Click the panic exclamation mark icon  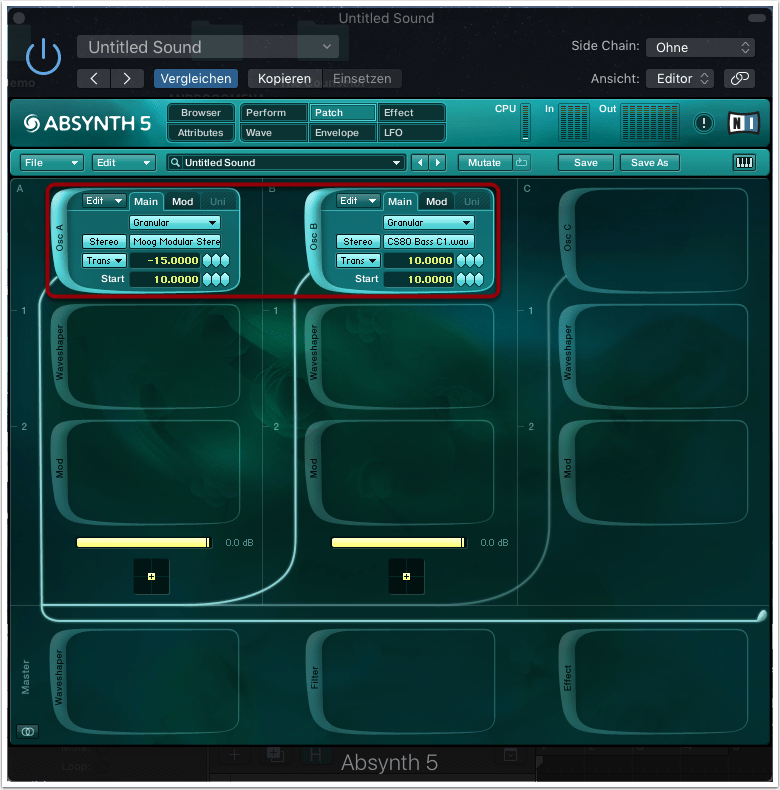tap(704, 123)
